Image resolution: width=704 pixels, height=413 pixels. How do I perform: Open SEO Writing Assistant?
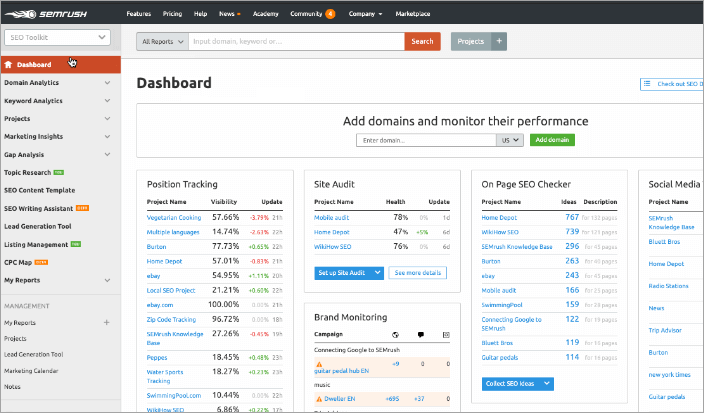point(38,208)
